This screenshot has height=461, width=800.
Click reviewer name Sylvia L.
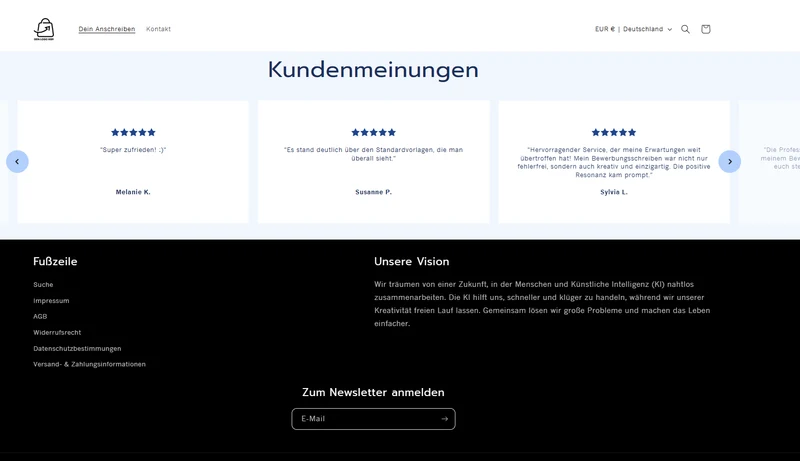click(x=614, y=192)
